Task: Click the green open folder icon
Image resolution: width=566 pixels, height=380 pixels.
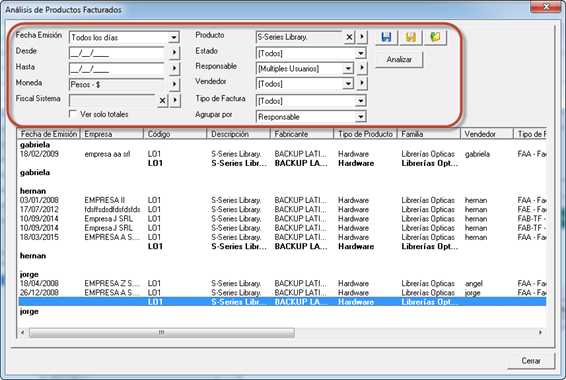Action: (435, 37)
